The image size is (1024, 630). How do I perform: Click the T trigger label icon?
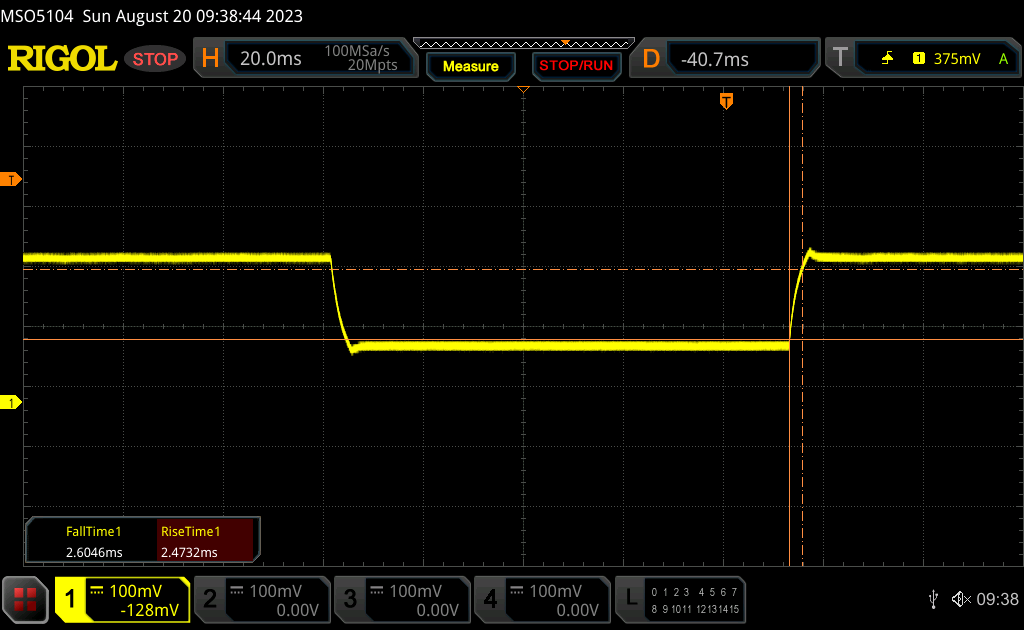click(x=840, y=59)
